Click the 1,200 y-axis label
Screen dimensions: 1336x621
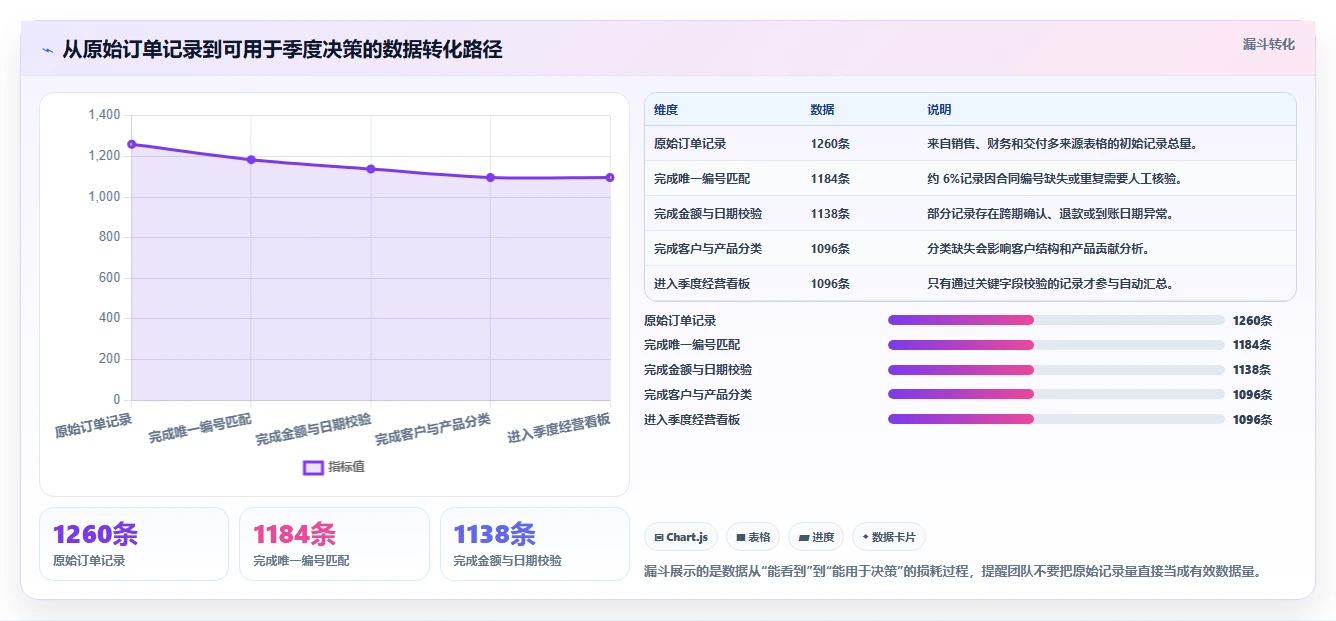click(x=104, y=156)
